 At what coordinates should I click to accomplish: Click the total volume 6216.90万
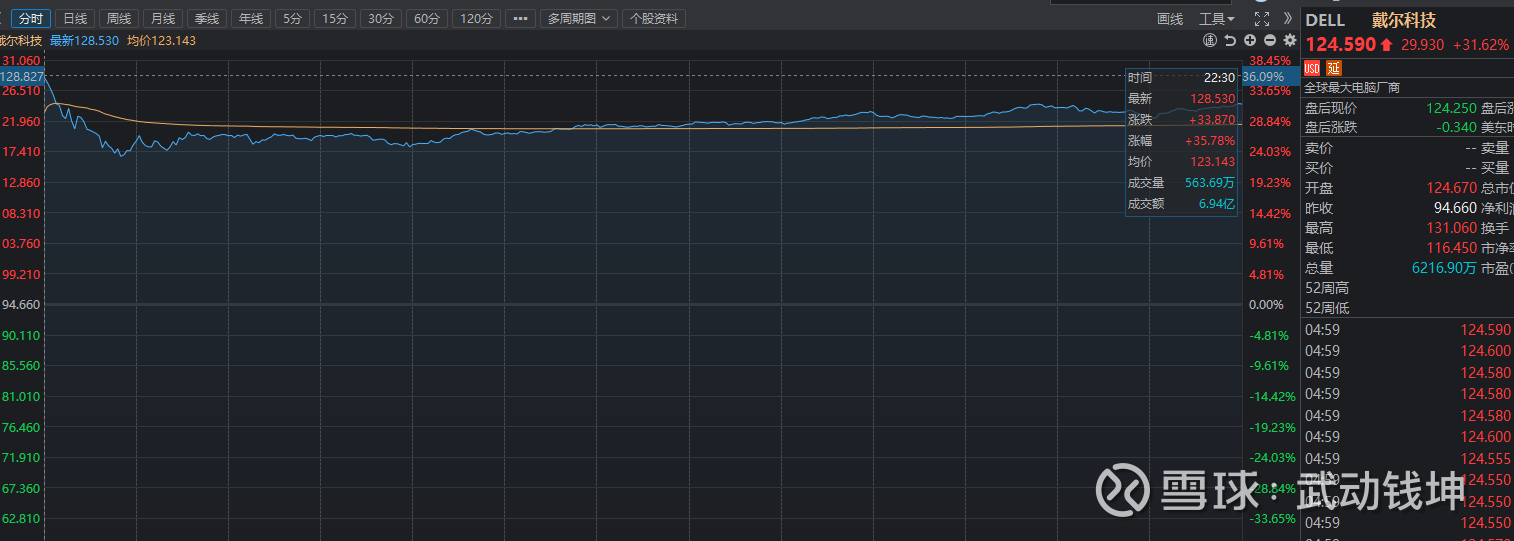(x=1444, y=268)
